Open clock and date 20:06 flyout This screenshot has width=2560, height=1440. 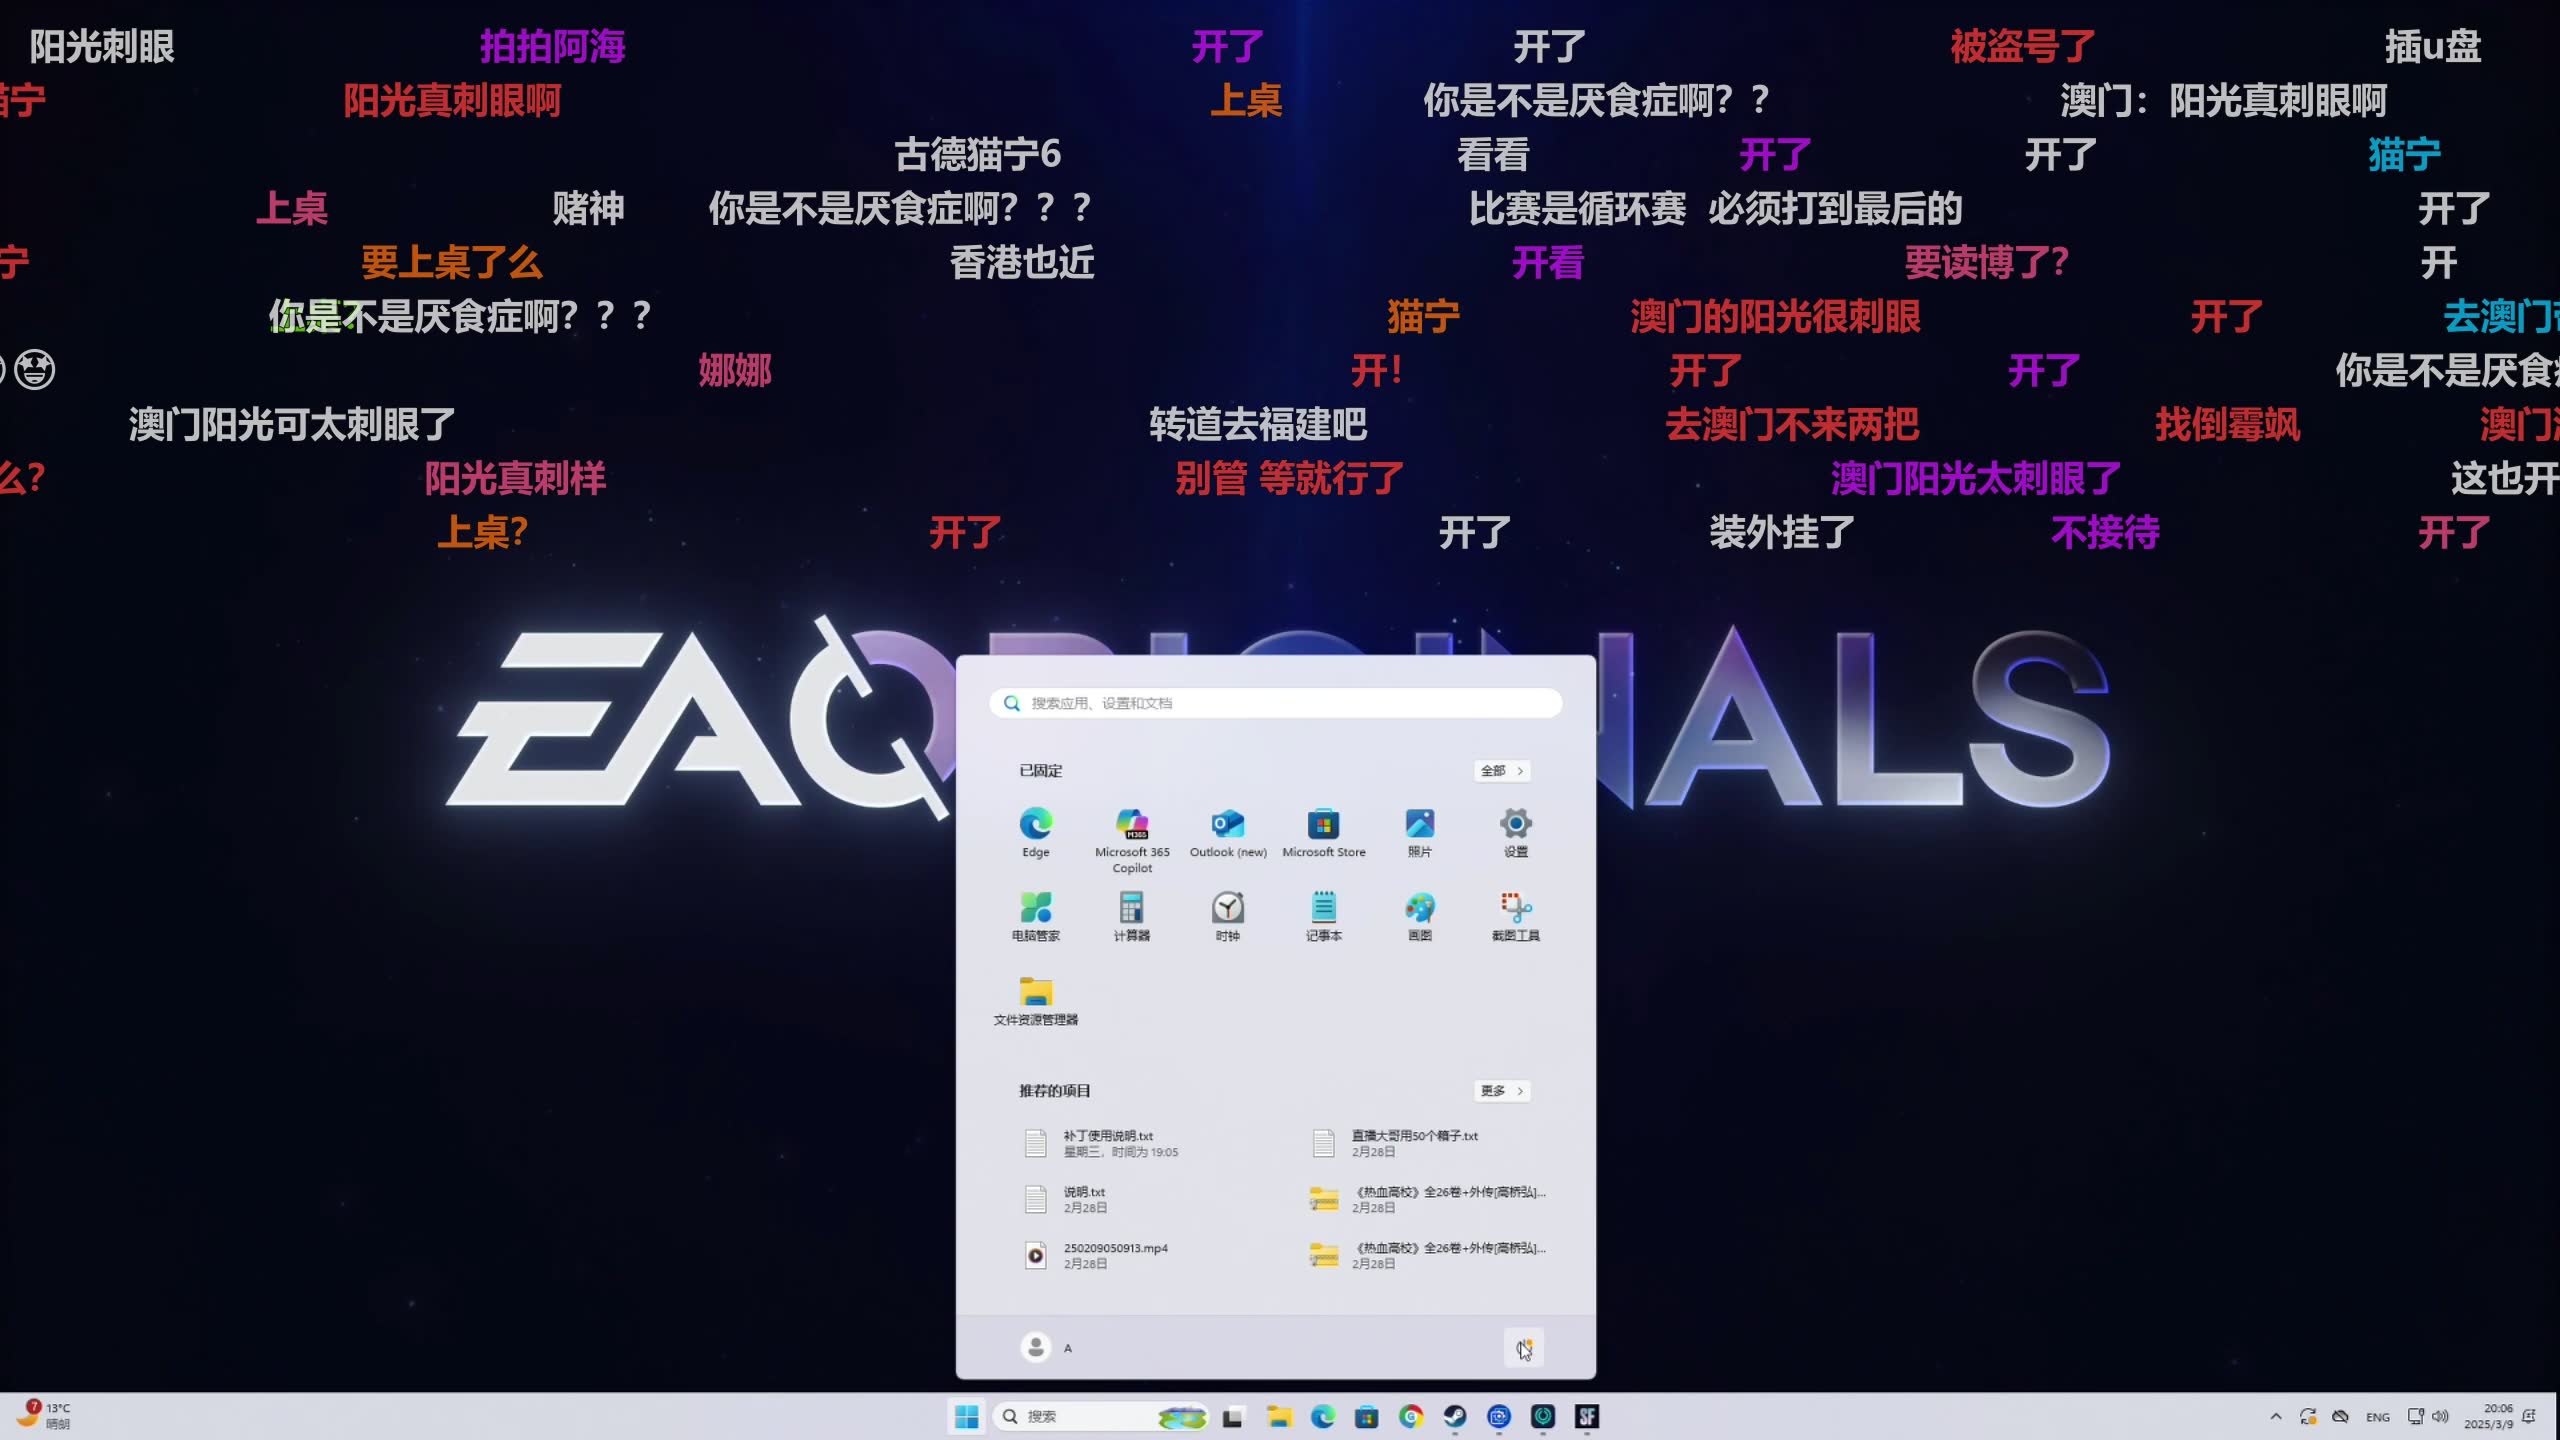pyautogui.click(x=2488, y=1416)
